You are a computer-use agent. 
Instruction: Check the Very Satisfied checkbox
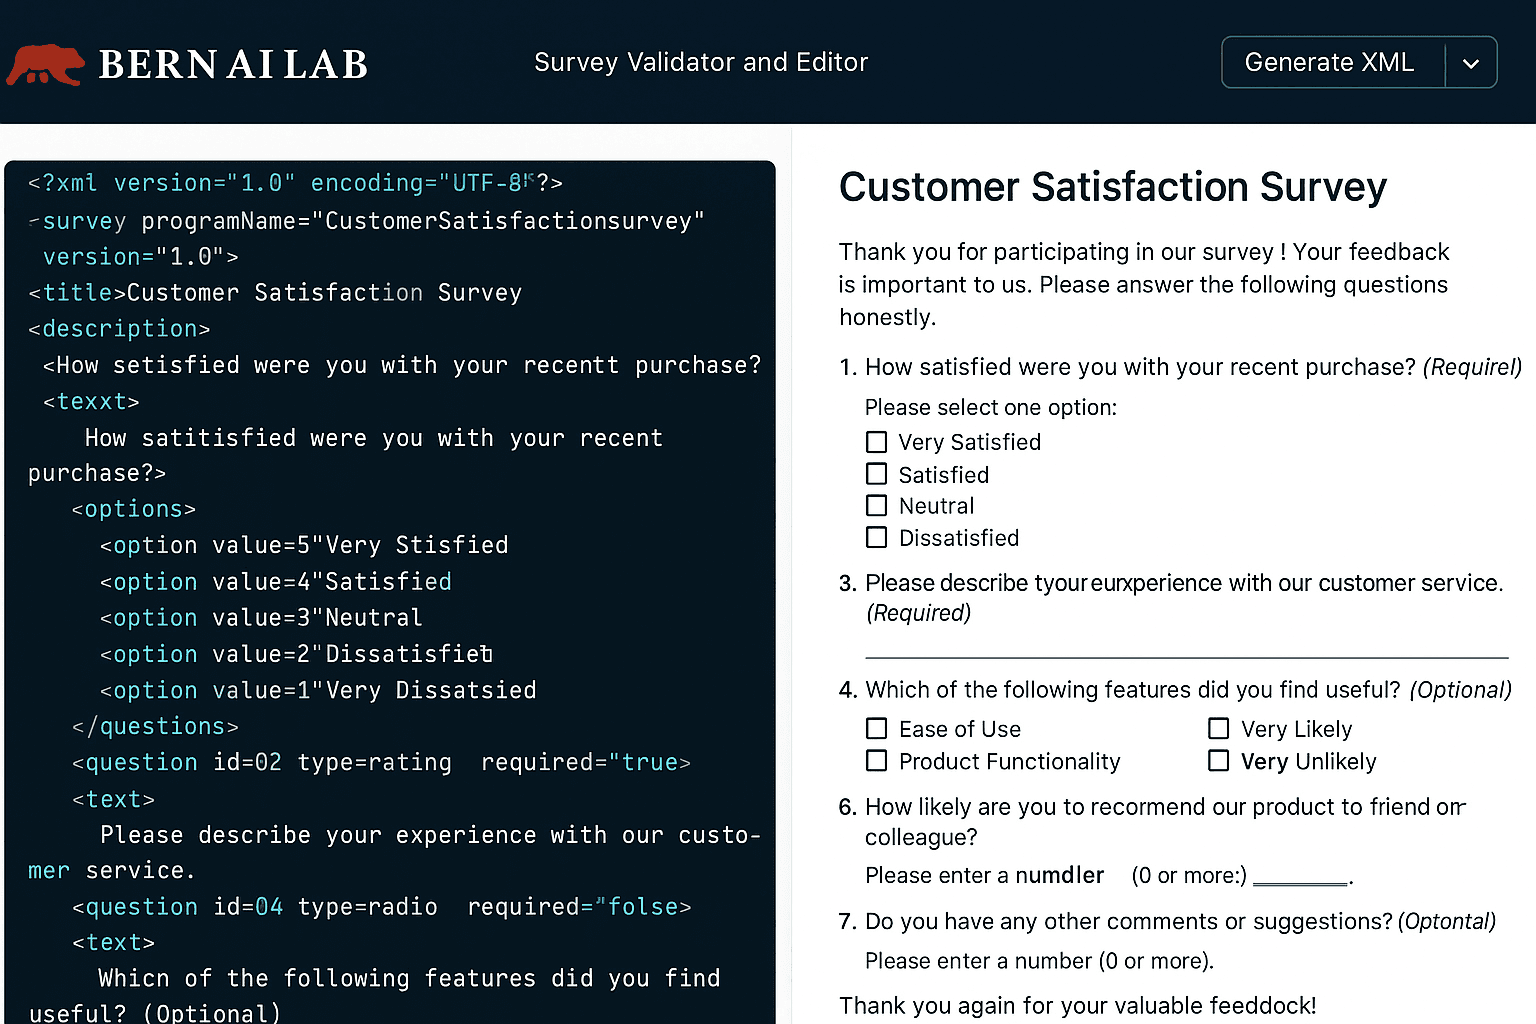point(877,442)
